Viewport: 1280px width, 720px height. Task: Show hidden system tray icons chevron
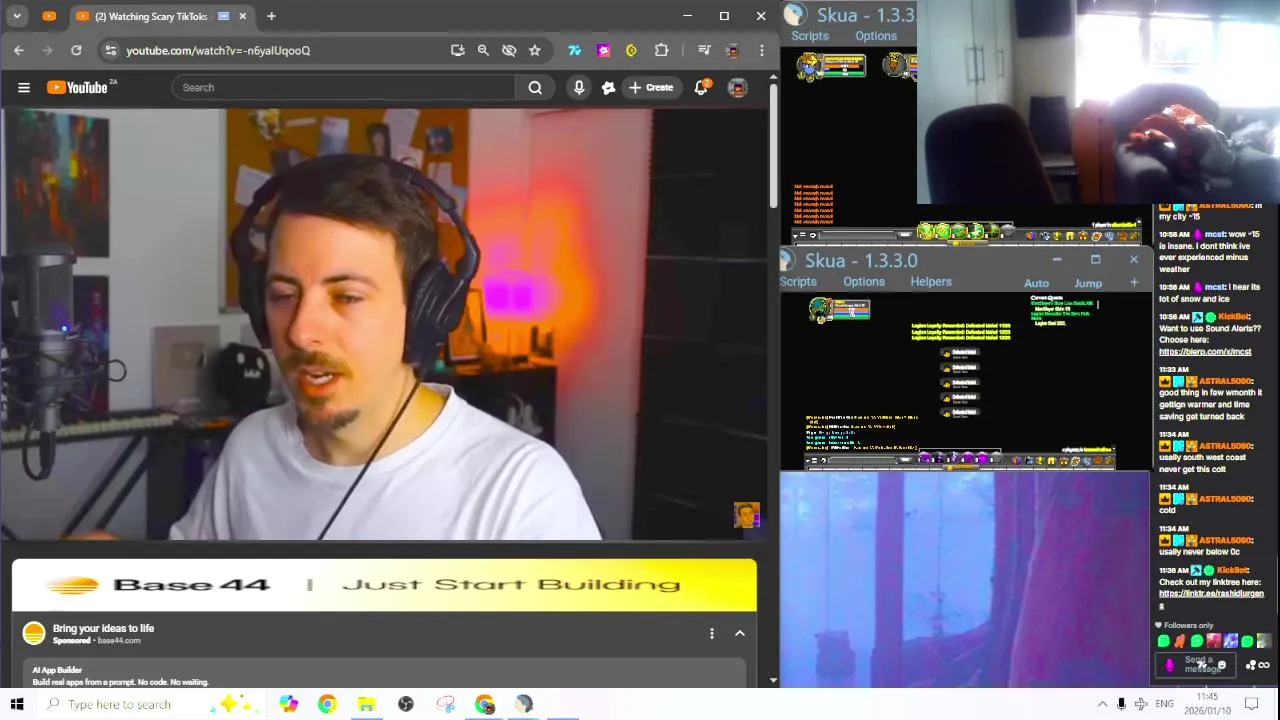pyautogui.click(x=1102, y=704)
